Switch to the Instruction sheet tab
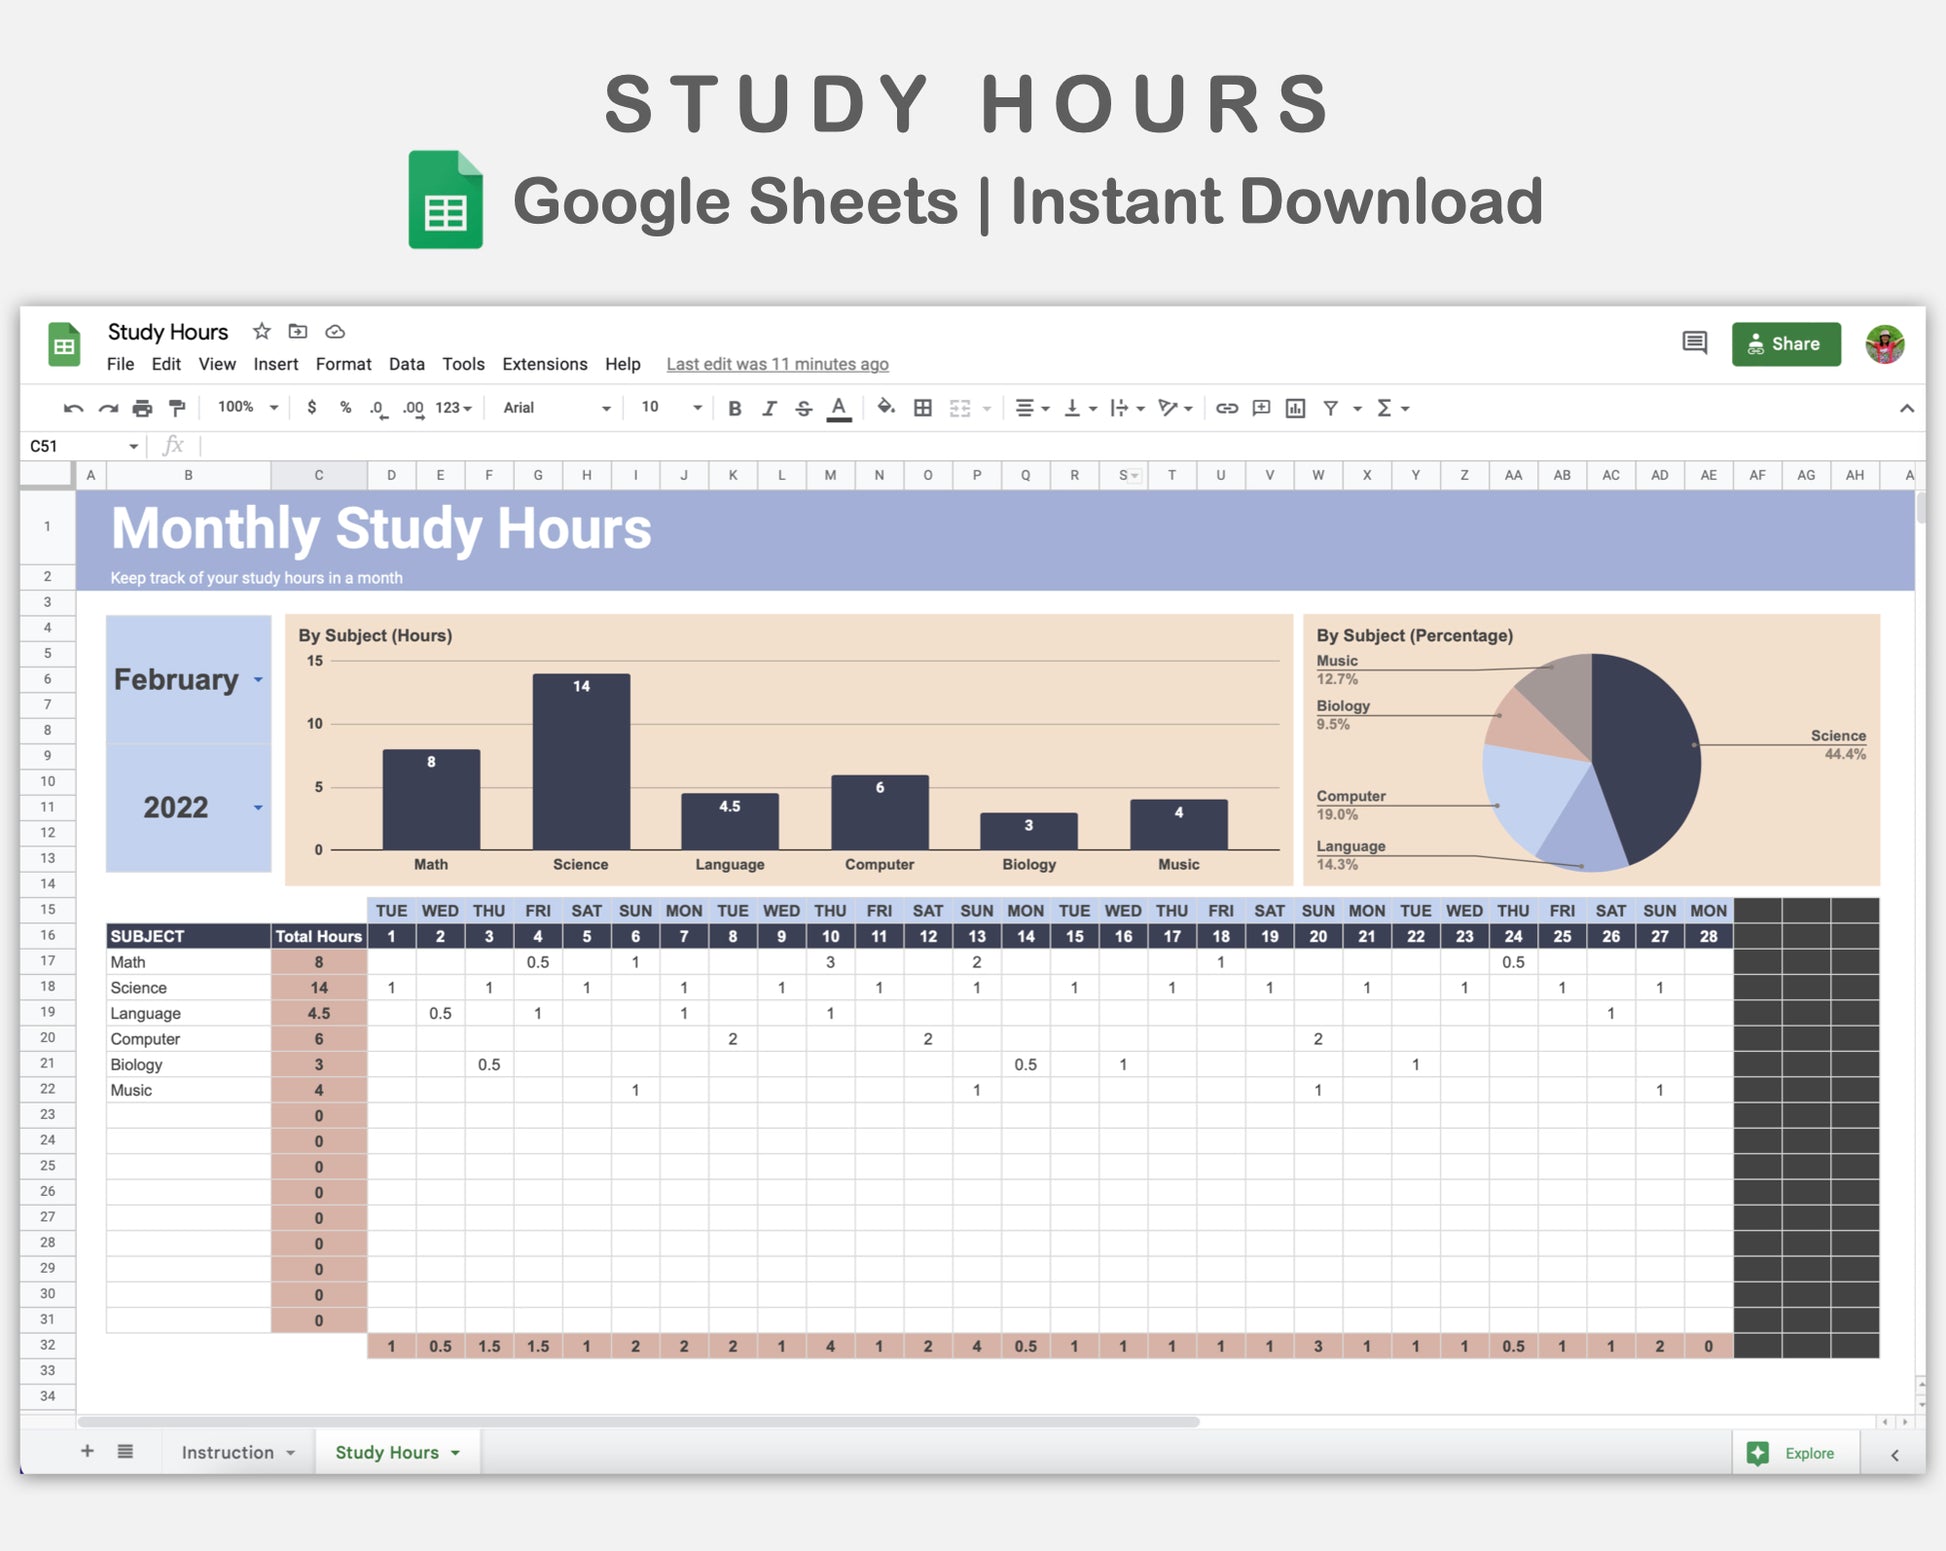1946x1551 pixels. (228, 1452)
